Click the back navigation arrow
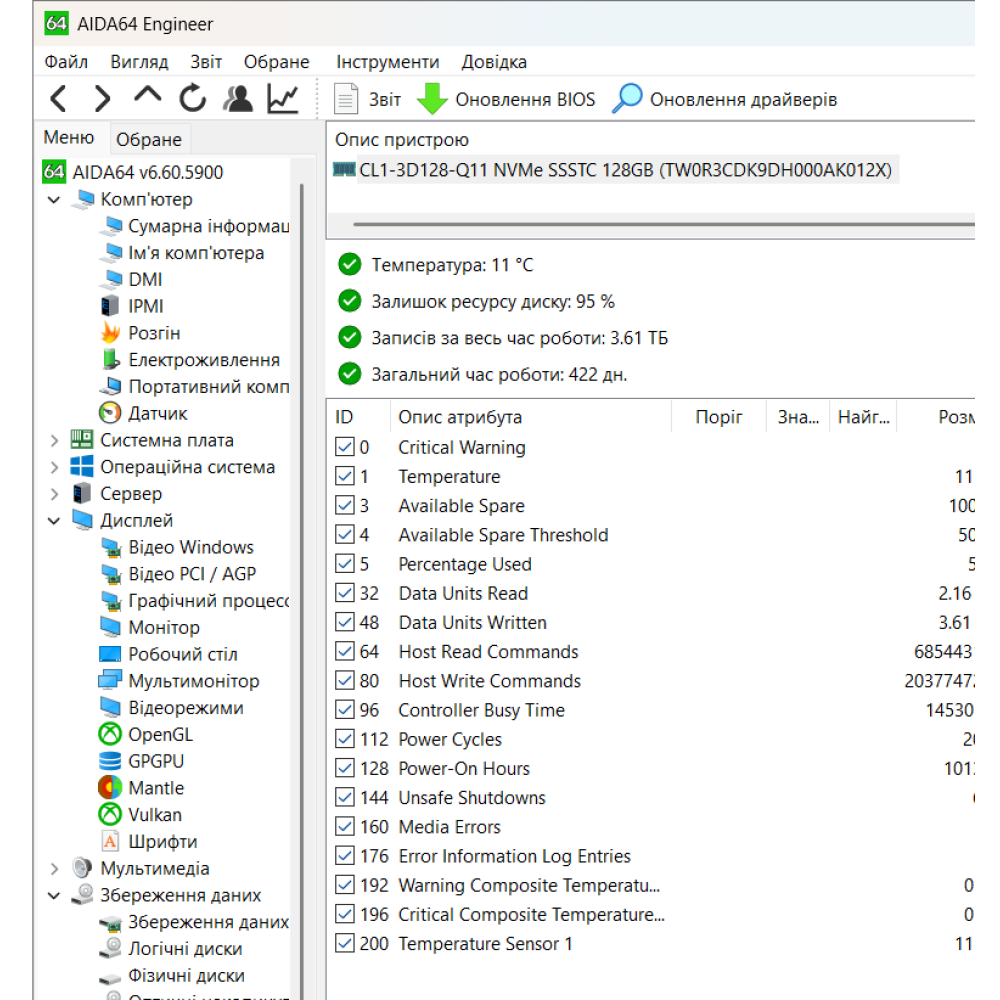 57,99
